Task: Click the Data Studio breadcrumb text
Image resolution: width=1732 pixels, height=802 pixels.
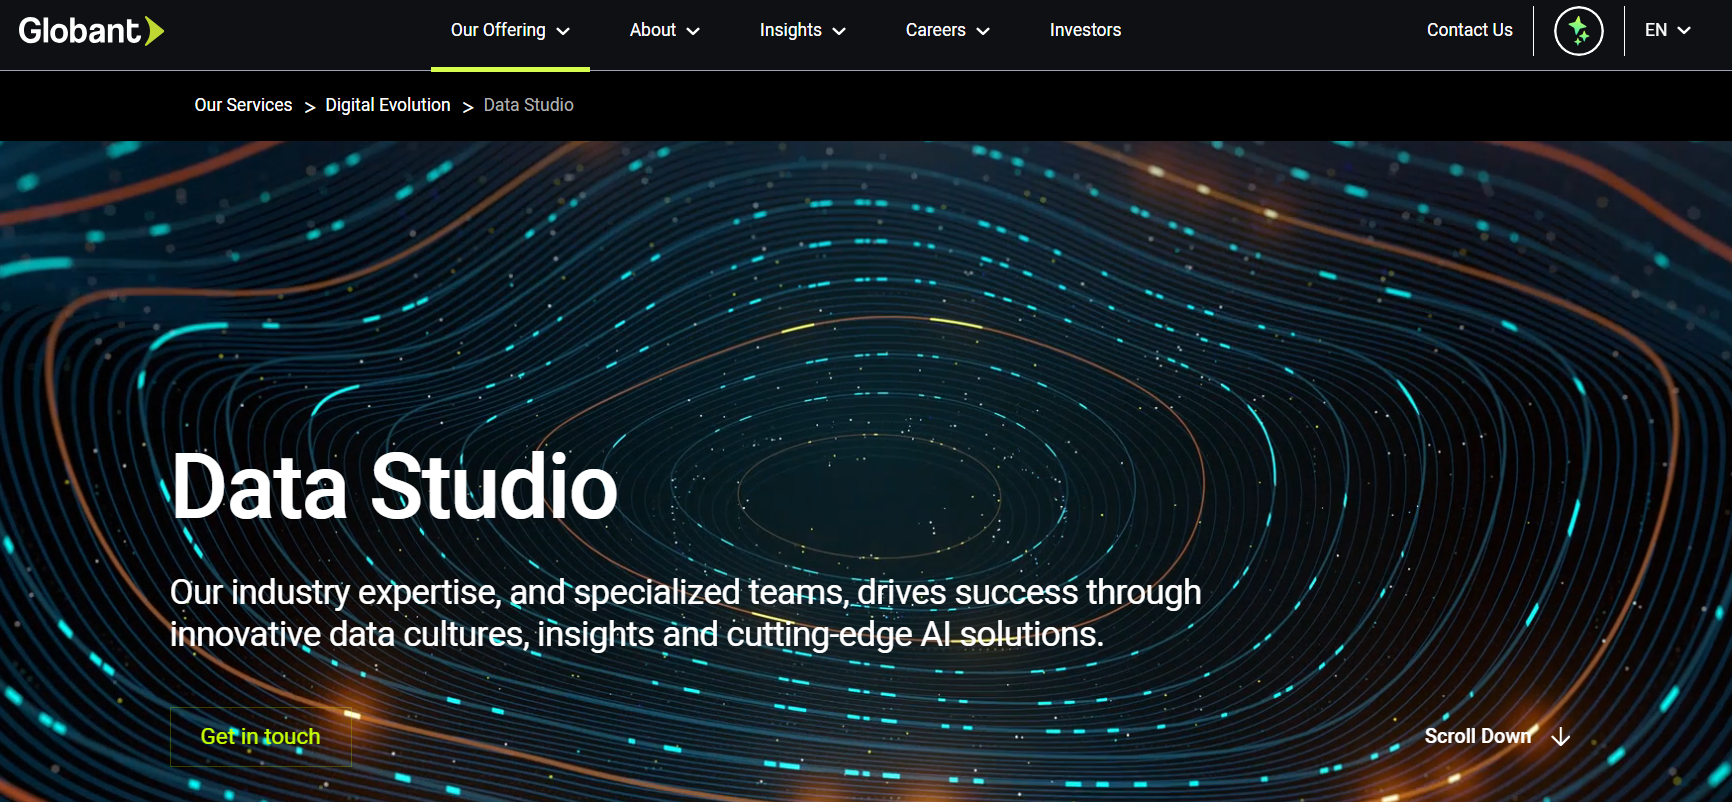Action: point(529,105)
